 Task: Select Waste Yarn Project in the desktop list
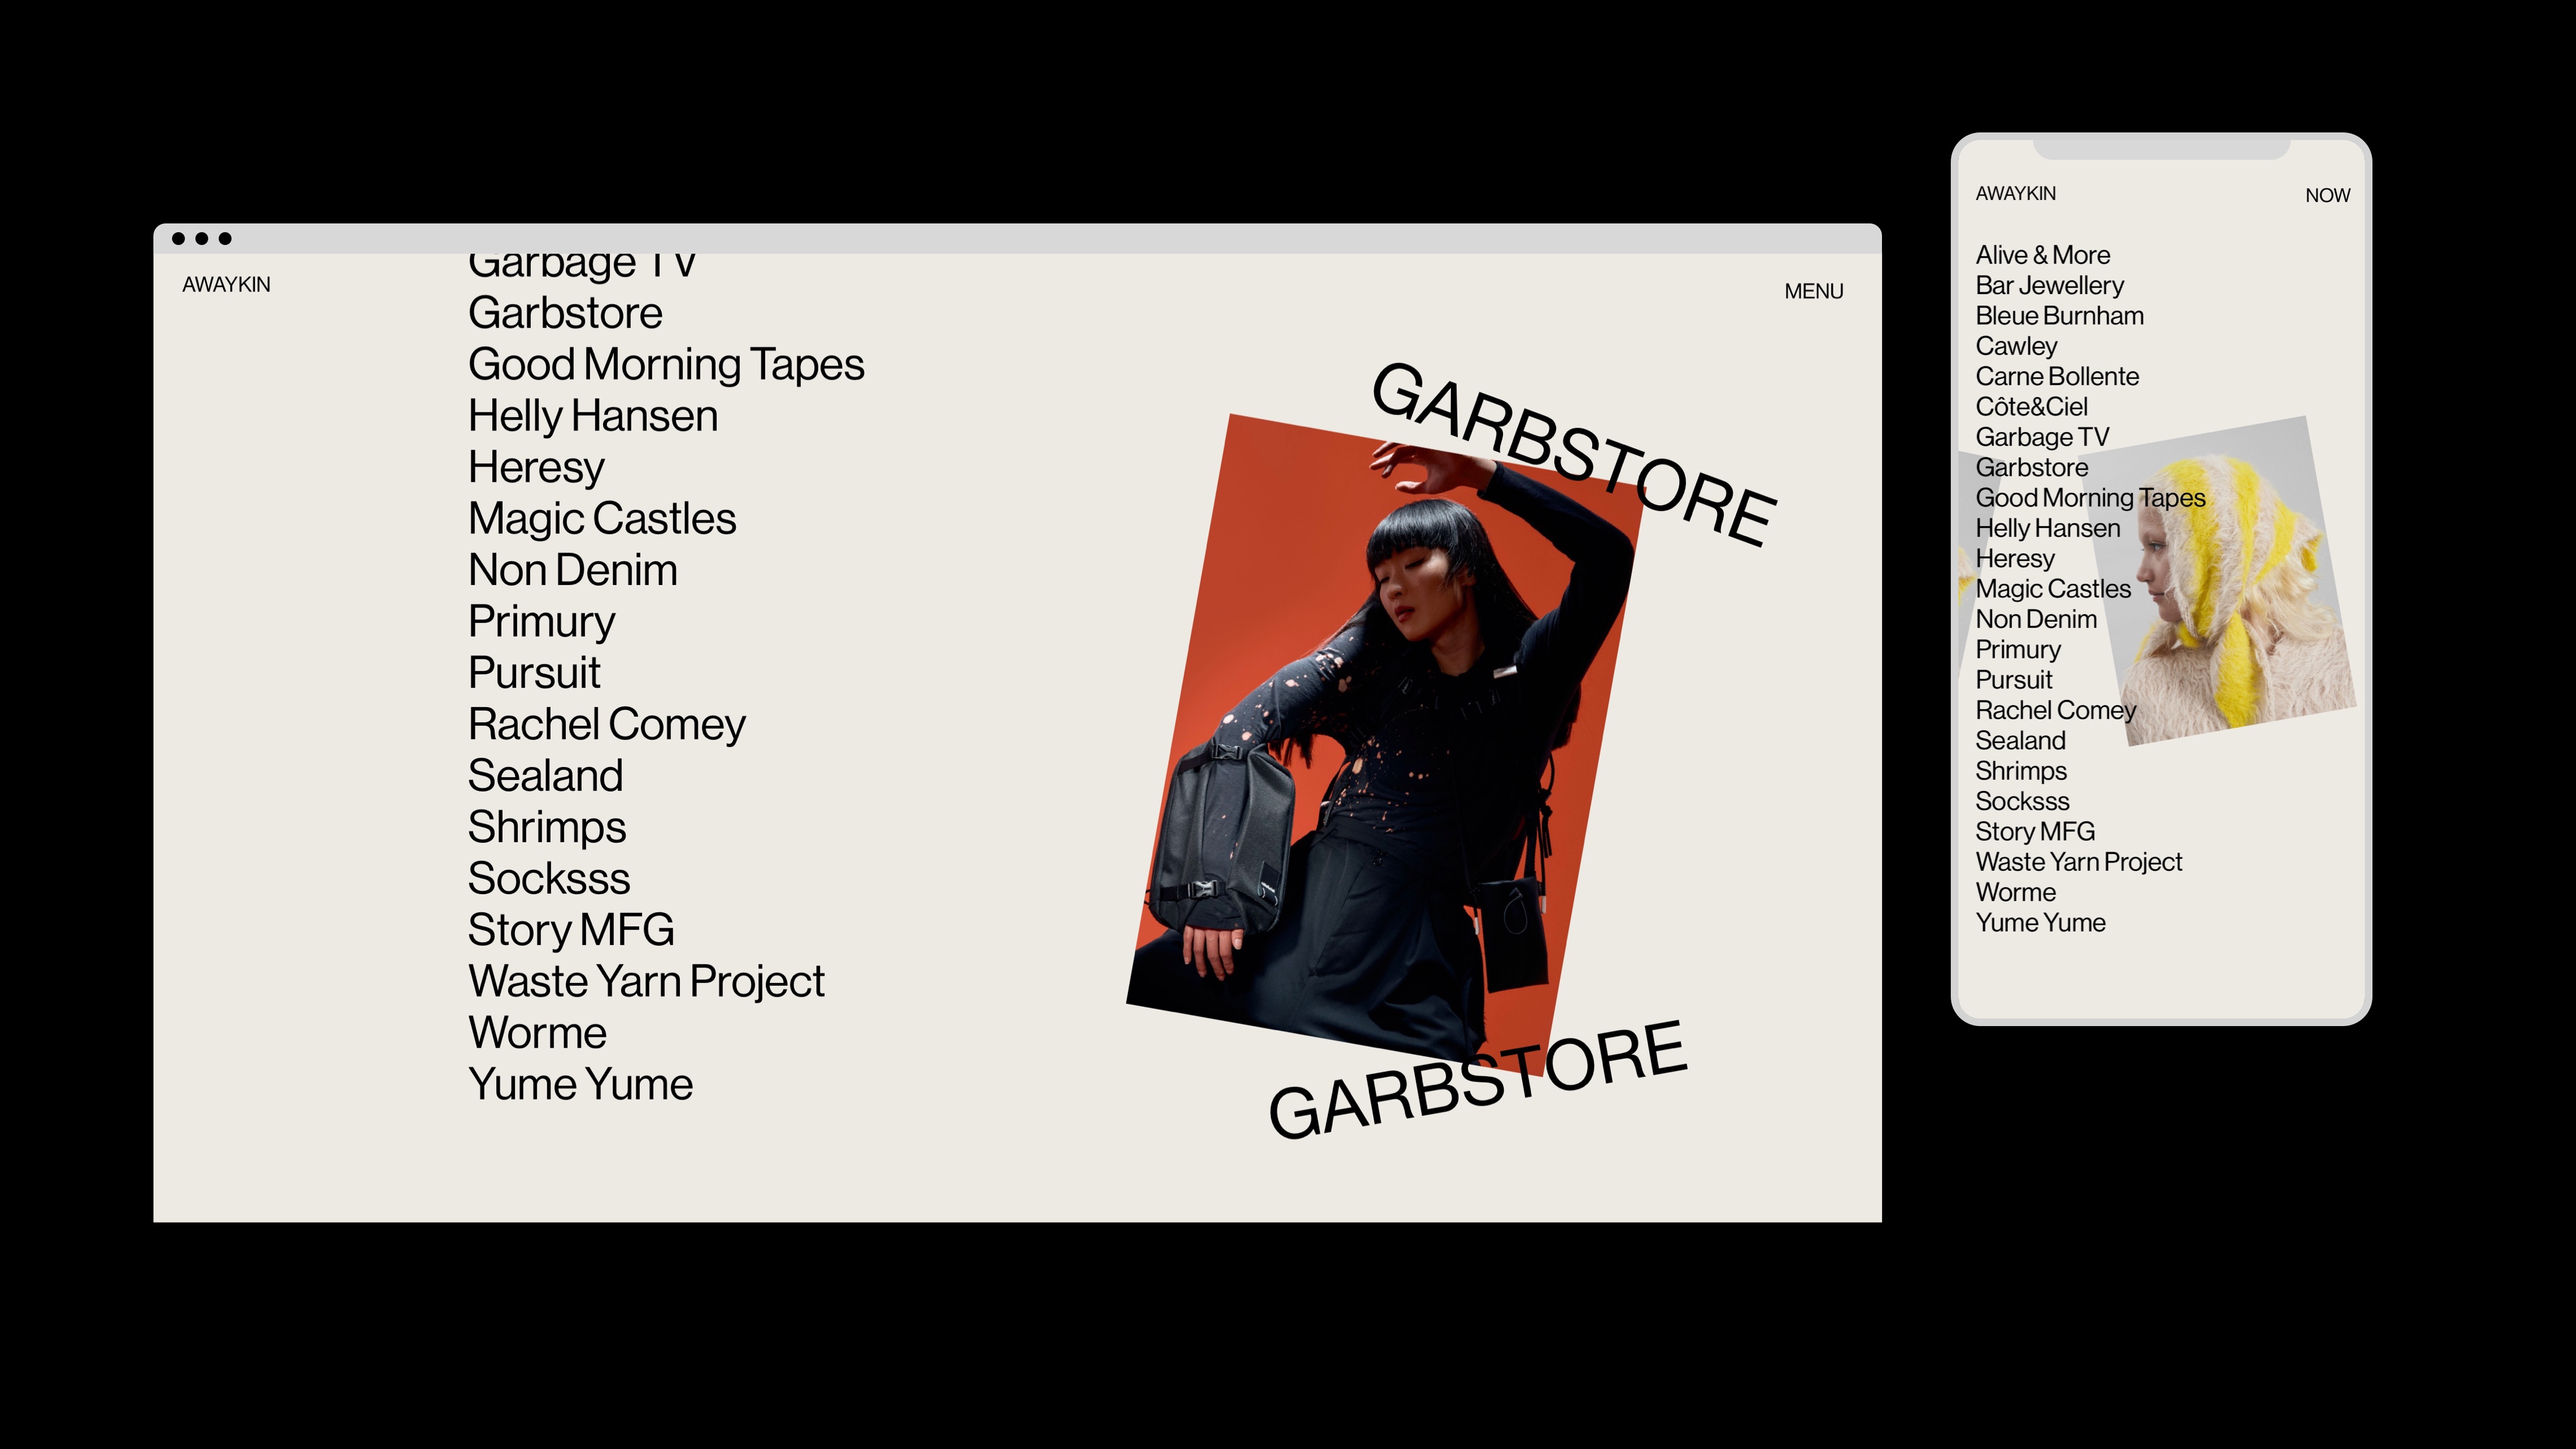pyautogui.click(x=646, y=982)
